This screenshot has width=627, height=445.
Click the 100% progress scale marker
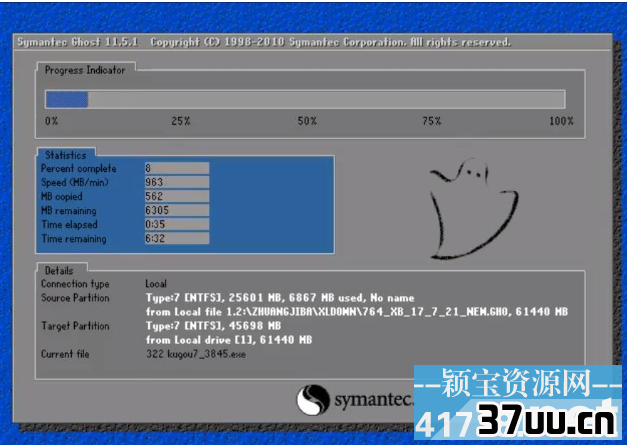click(561, 121)
